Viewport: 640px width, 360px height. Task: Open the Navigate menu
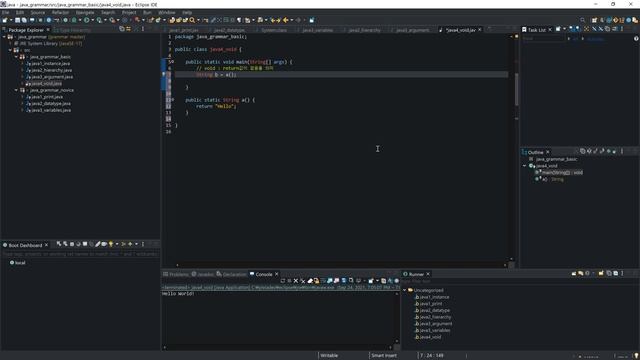click(x=85, y=13)
